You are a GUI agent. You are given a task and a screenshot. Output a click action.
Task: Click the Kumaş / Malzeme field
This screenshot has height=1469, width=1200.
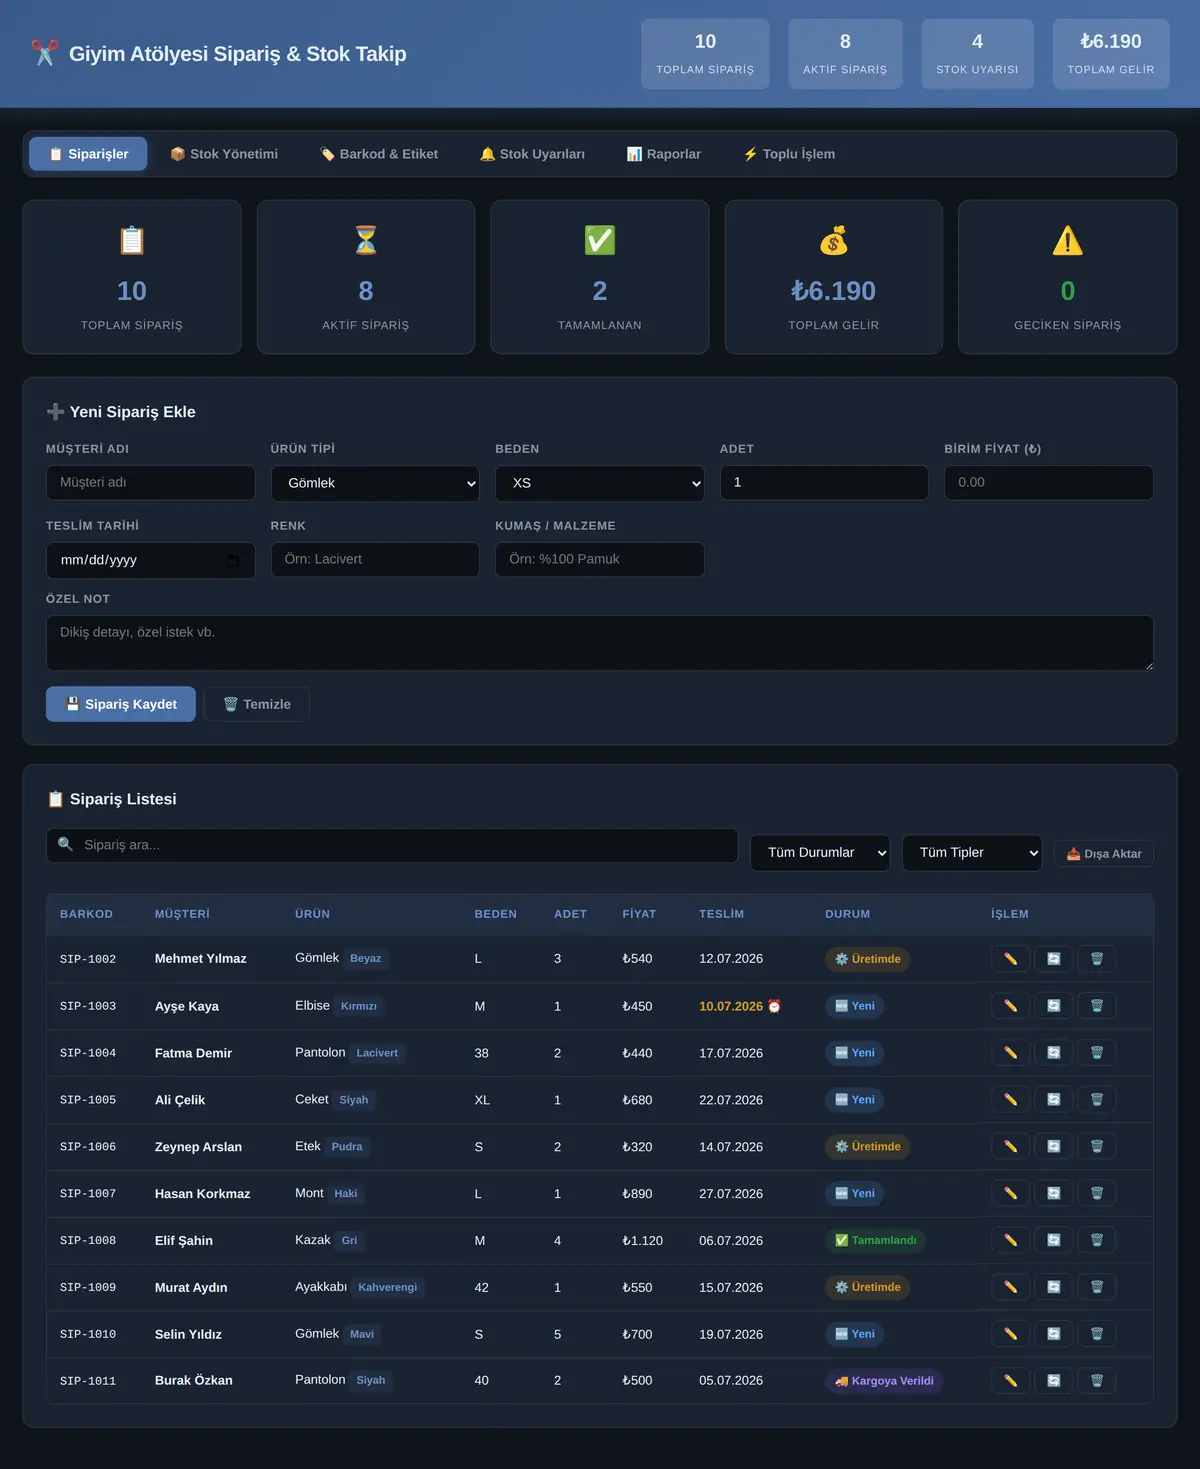pyautogui.click(x=600, y=560)
